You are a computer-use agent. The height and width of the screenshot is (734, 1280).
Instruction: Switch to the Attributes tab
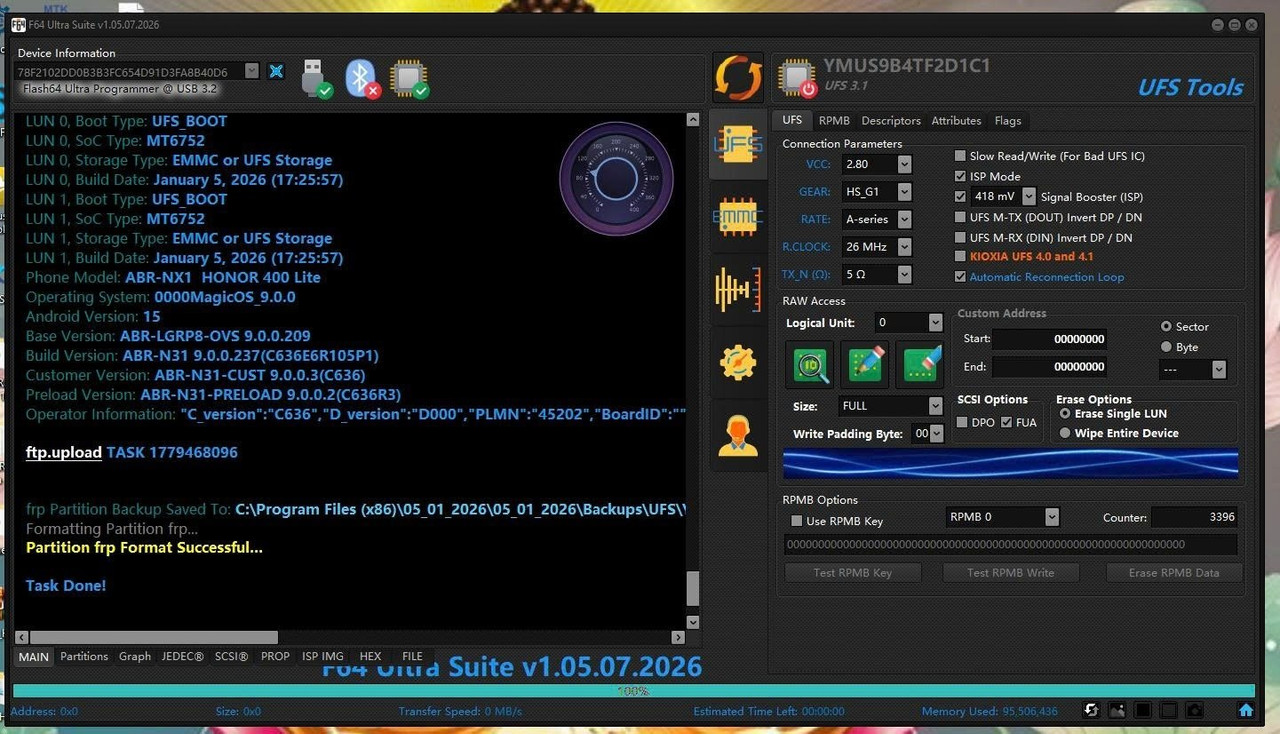click(956, 120)
